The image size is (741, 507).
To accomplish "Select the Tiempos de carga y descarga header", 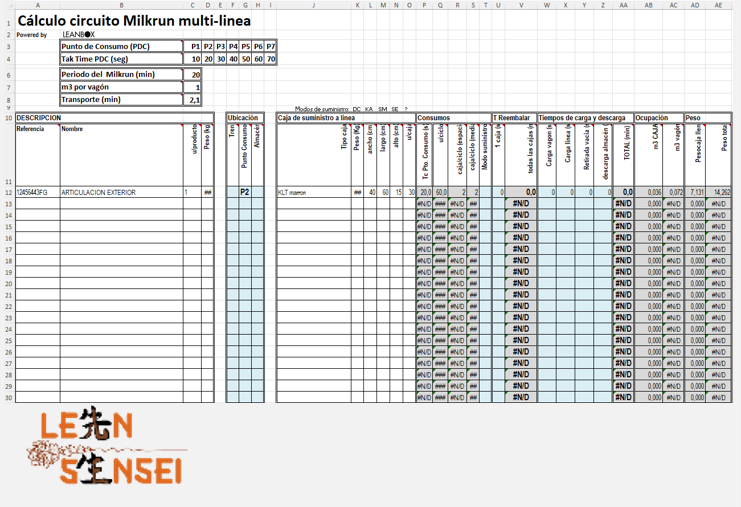I will pos(585,118).
